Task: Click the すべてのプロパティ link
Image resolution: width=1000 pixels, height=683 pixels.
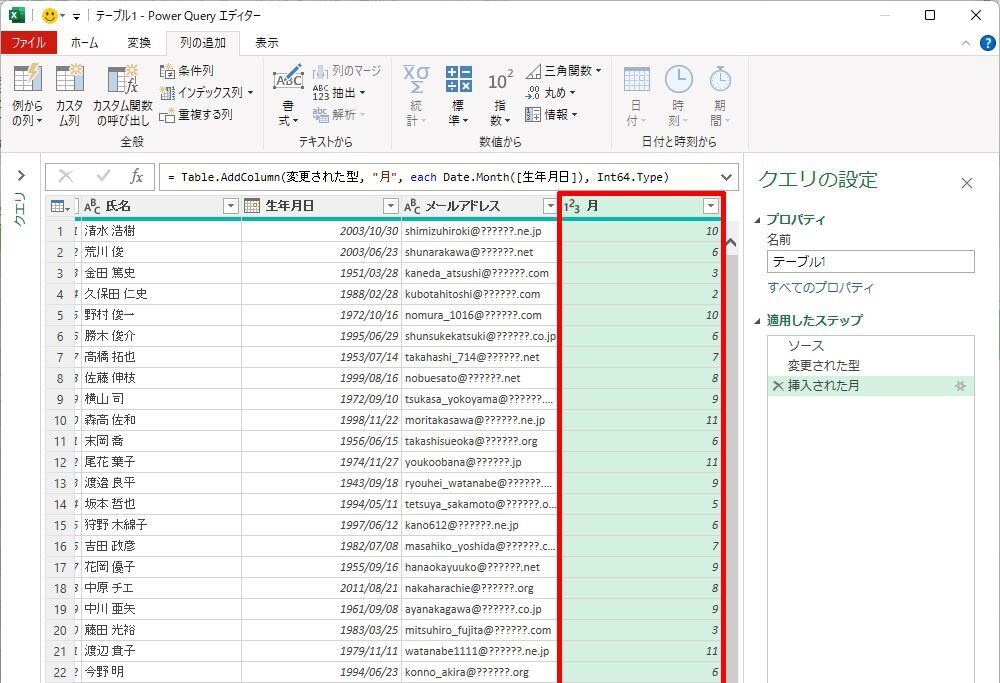Action: coord(820,288)
